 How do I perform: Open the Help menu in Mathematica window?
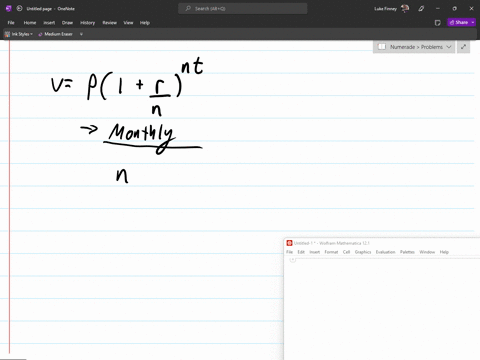point(444,252)
